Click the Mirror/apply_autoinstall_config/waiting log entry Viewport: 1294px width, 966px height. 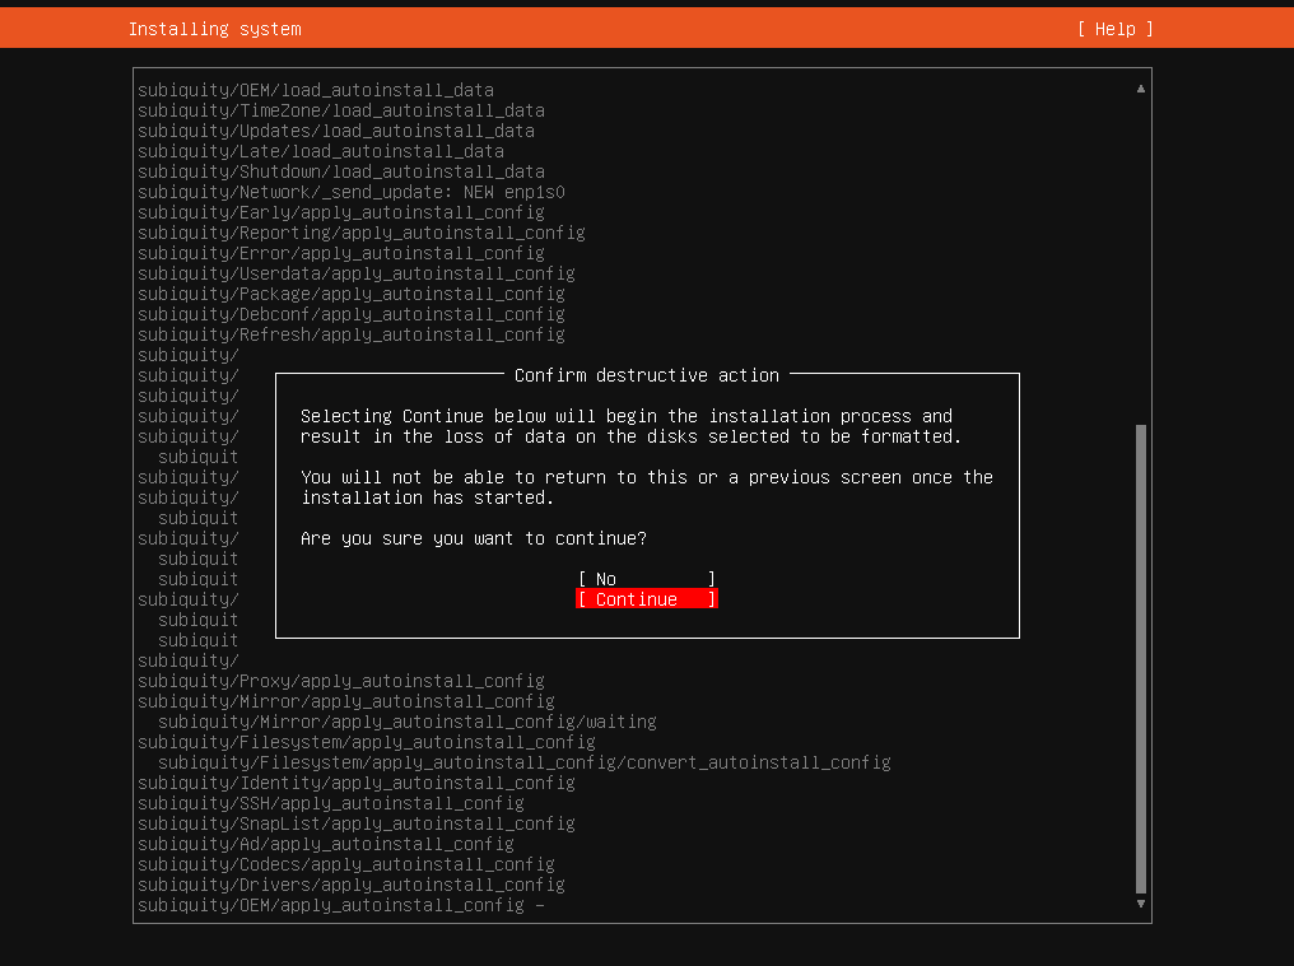coord(407,722)
